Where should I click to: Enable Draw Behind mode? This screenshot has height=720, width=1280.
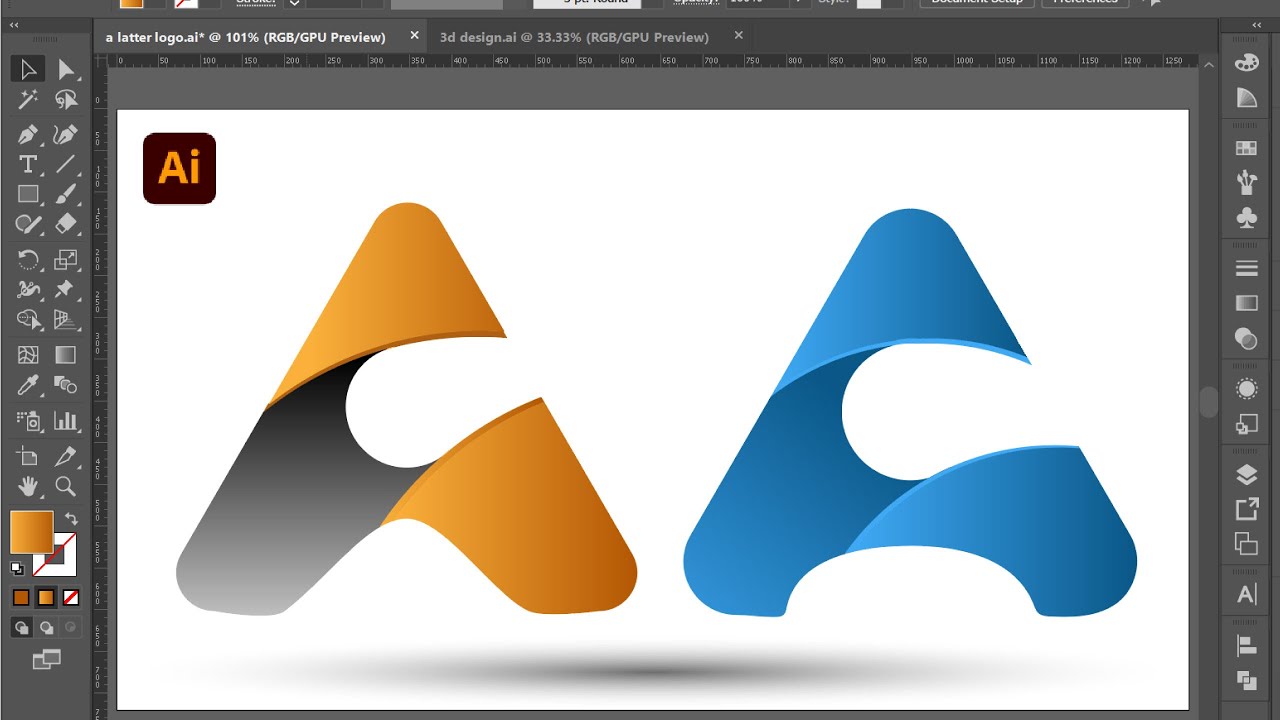46,628
